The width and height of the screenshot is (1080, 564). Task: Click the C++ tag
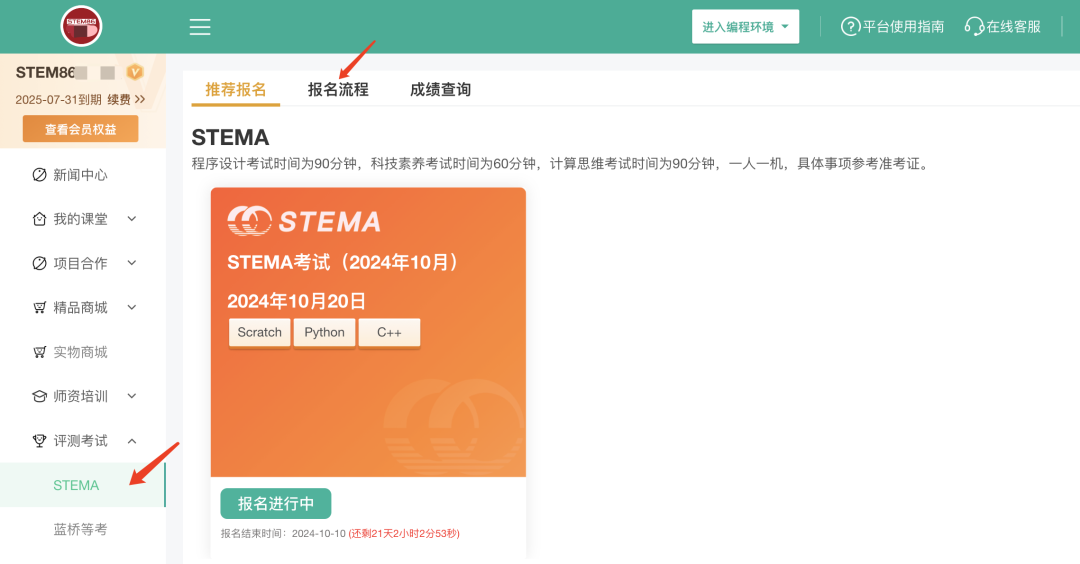coord(389,333)
